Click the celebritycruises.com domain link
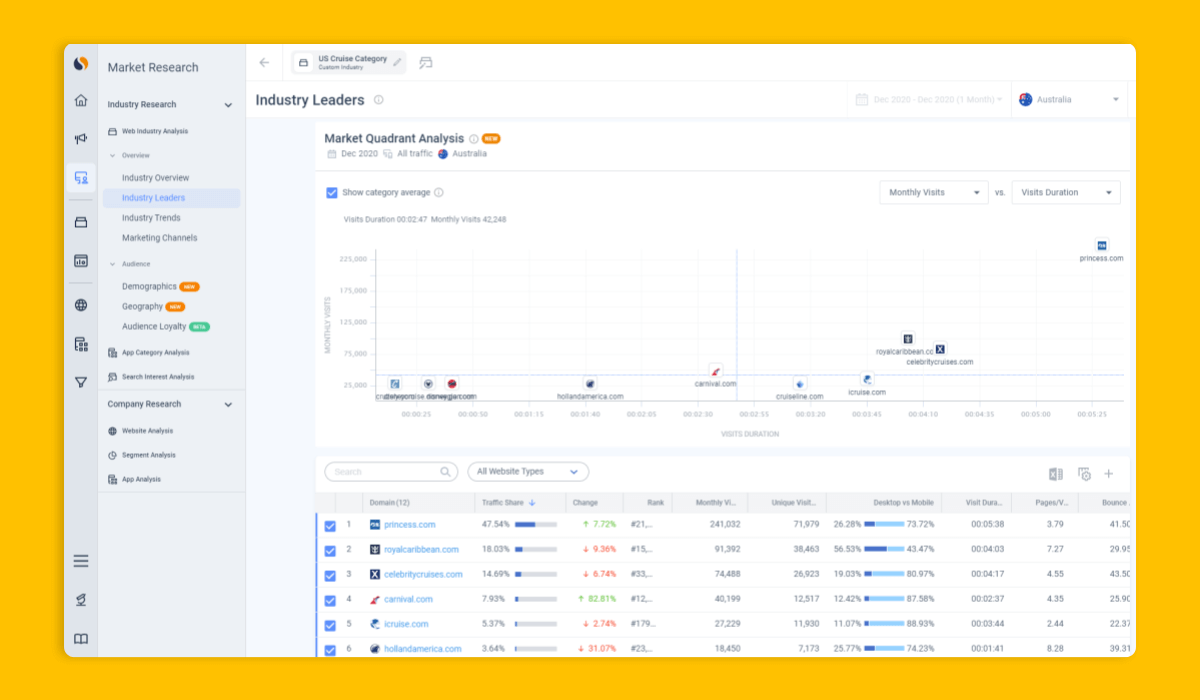Image resolution: width=1200 pixels, height=700 pixels. pos(423,575)
